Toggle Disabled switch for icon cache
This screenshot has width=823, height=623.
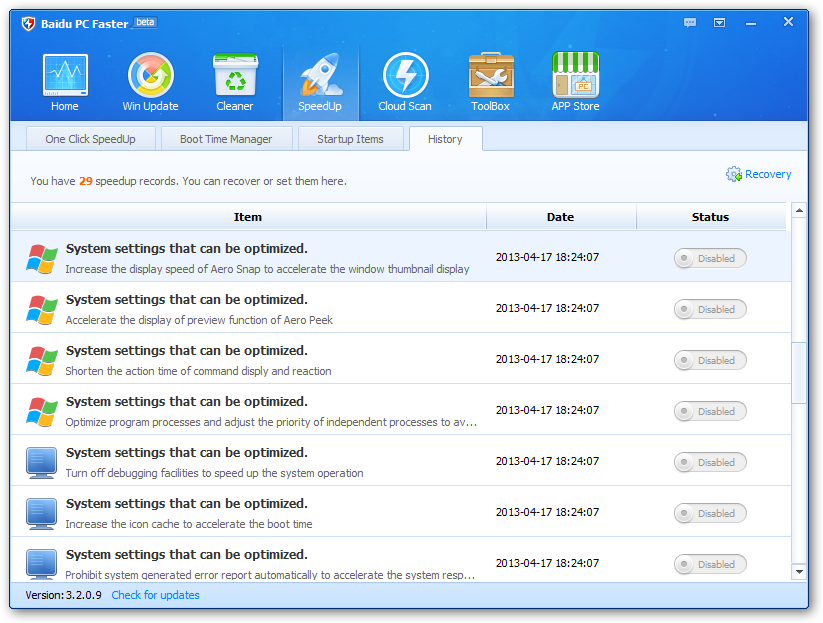[710, 513]
